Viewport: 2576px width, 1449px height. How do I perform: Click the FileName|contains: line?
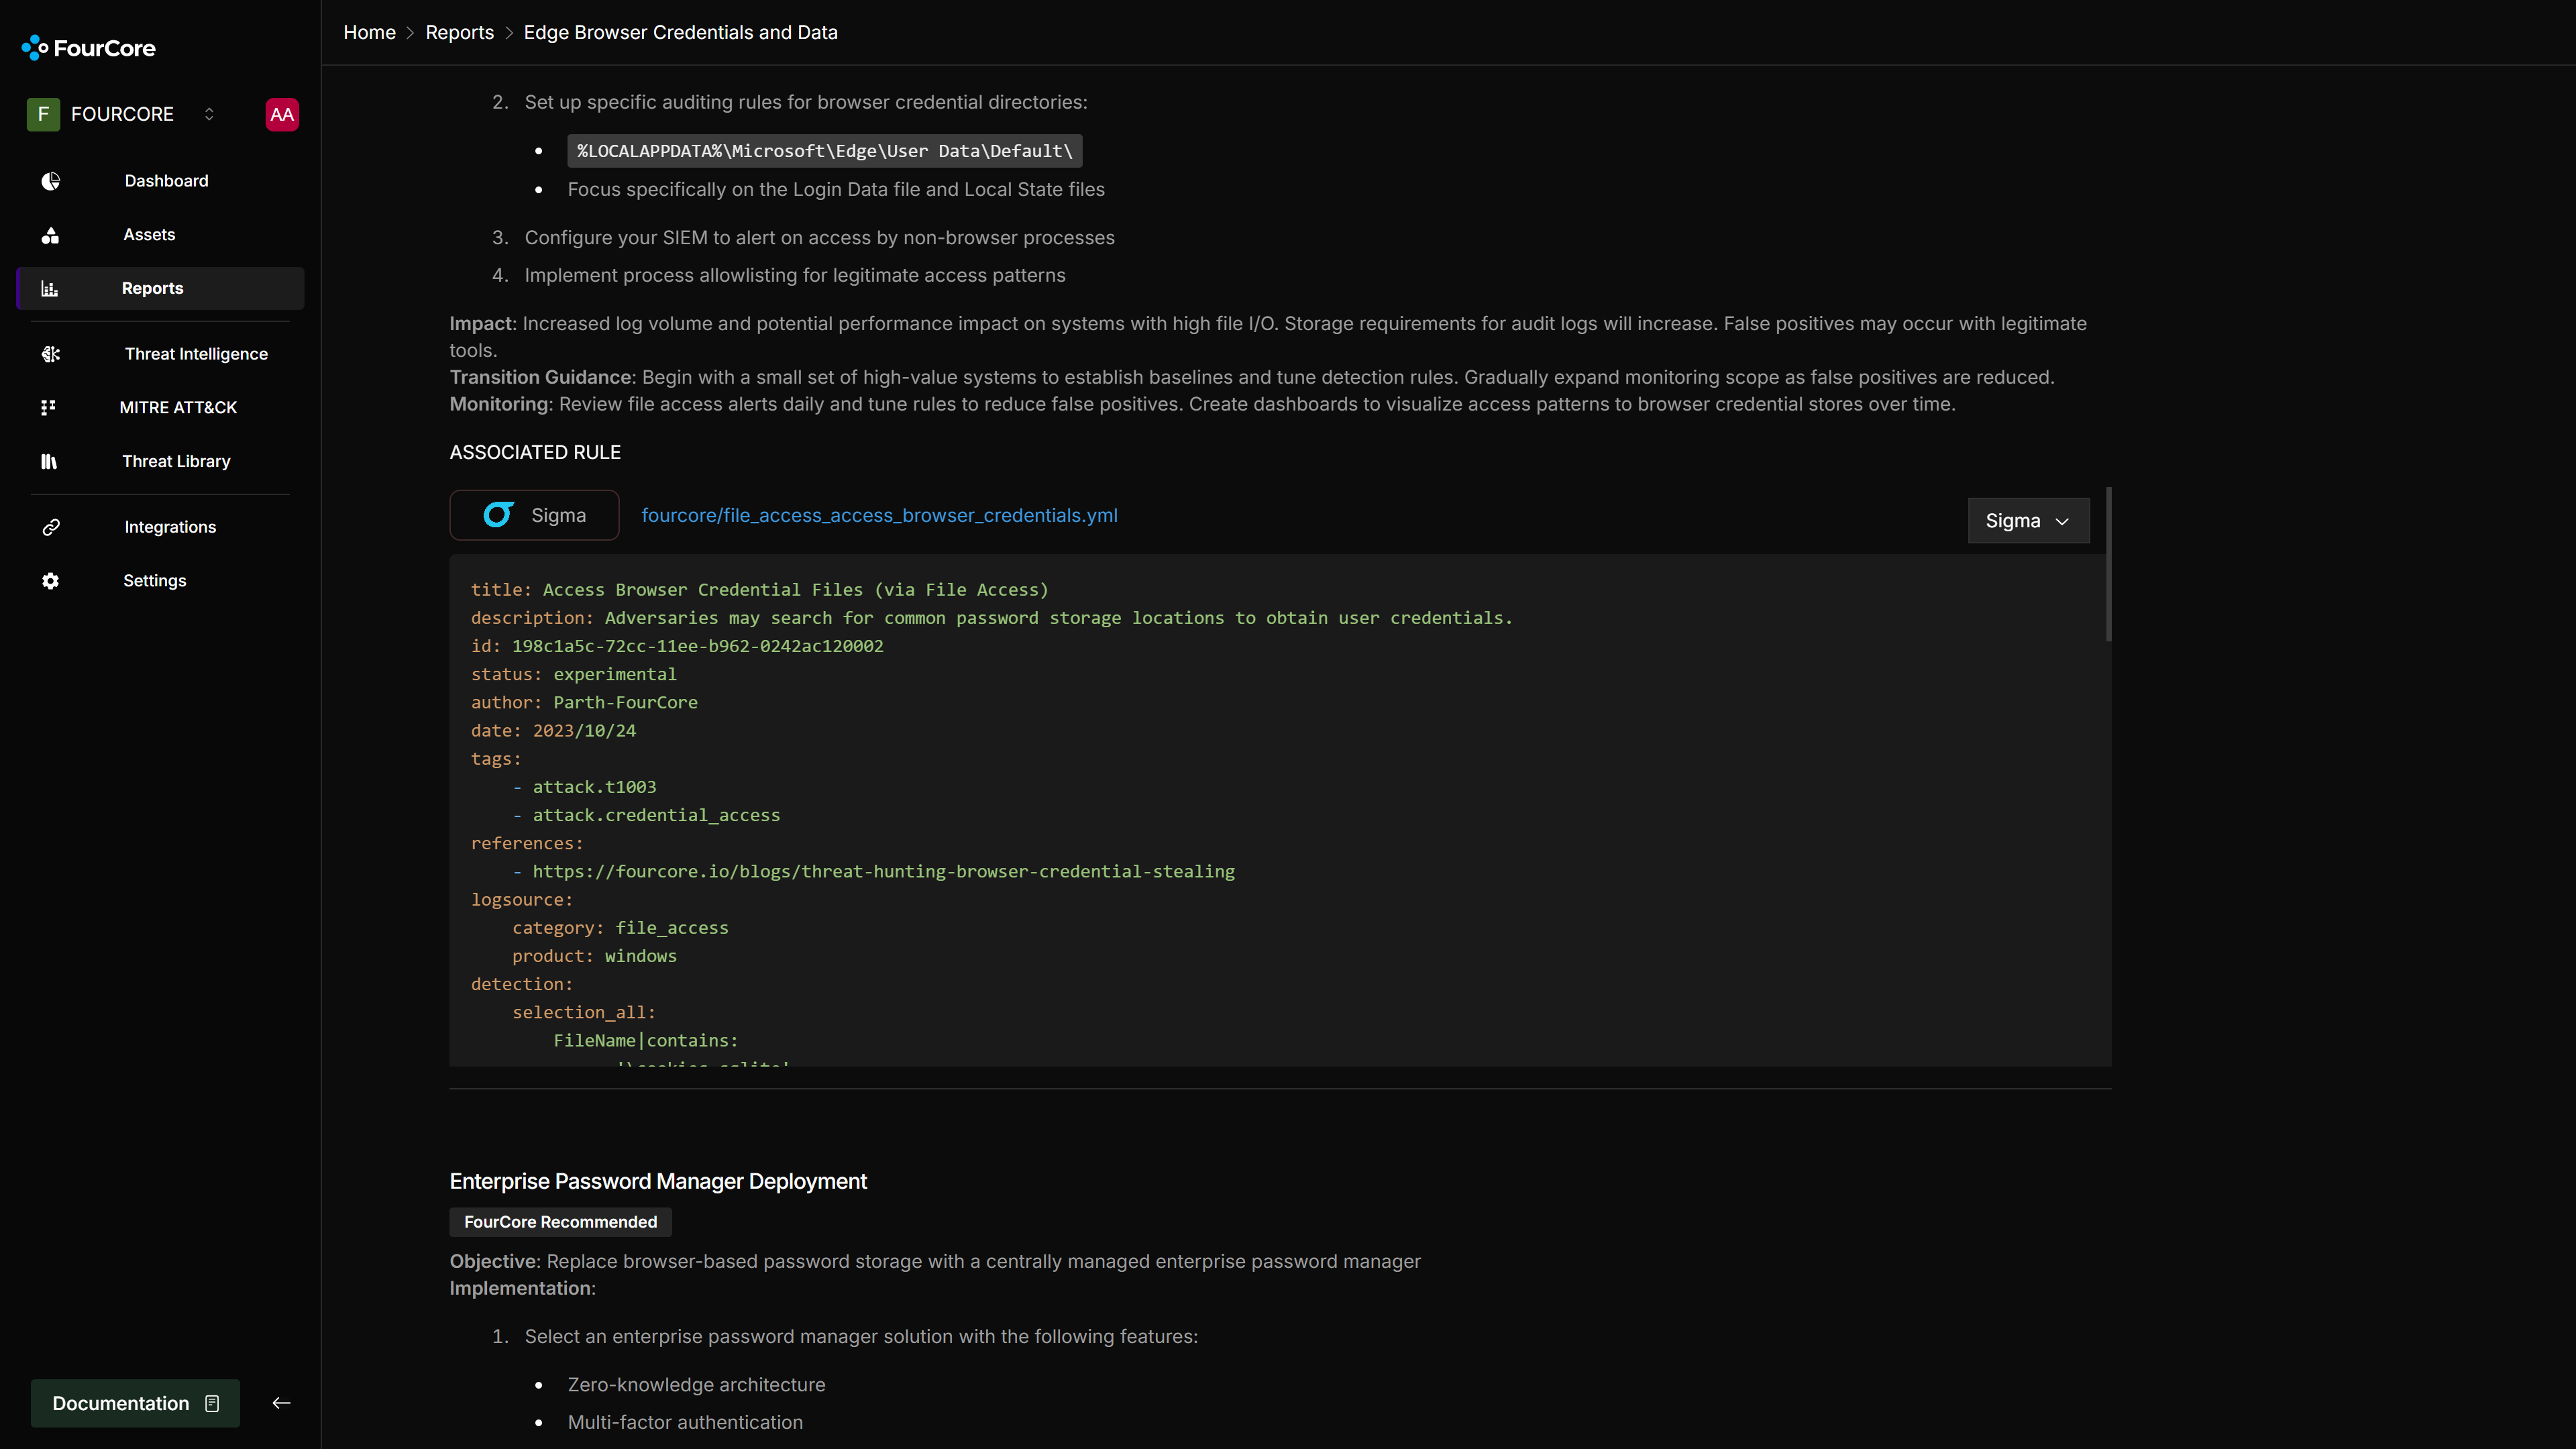tap(645, 1040)
